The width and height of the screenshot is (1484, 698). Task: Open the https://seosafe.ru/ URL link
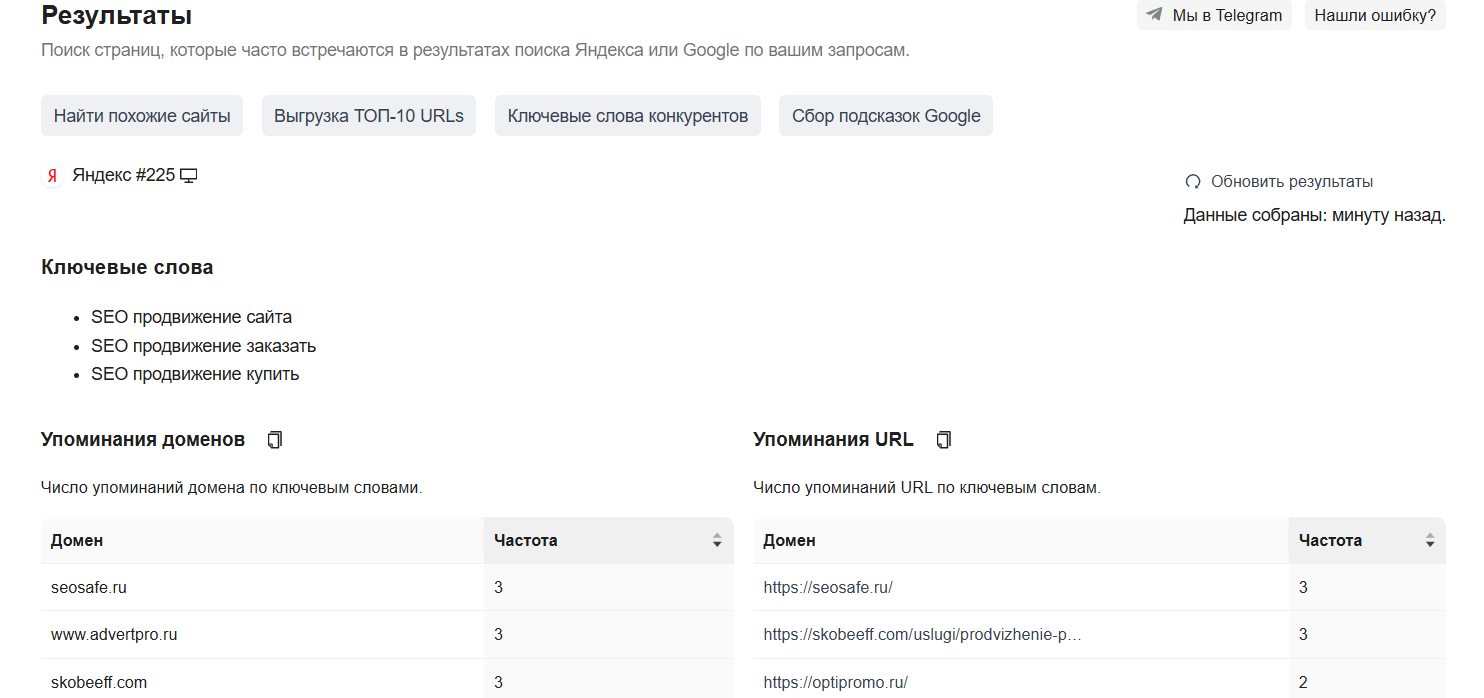pyautogui.click(x=828, y=588)
